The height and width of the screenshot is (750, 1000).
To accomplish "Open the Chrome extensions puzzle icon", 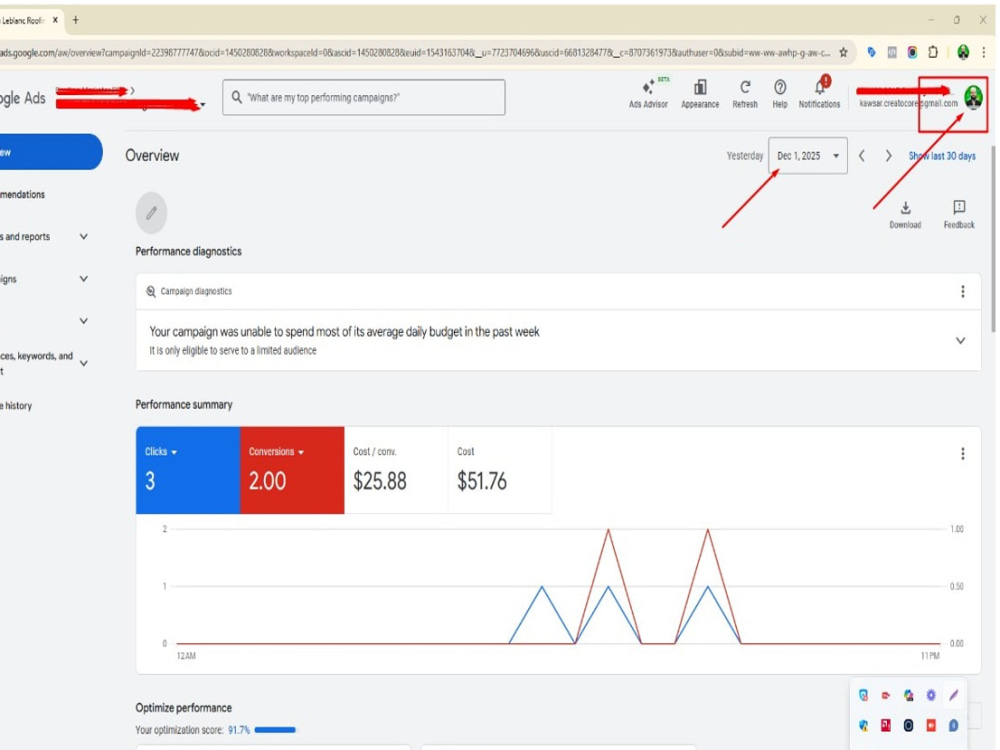I will click(x=933, y=52).
